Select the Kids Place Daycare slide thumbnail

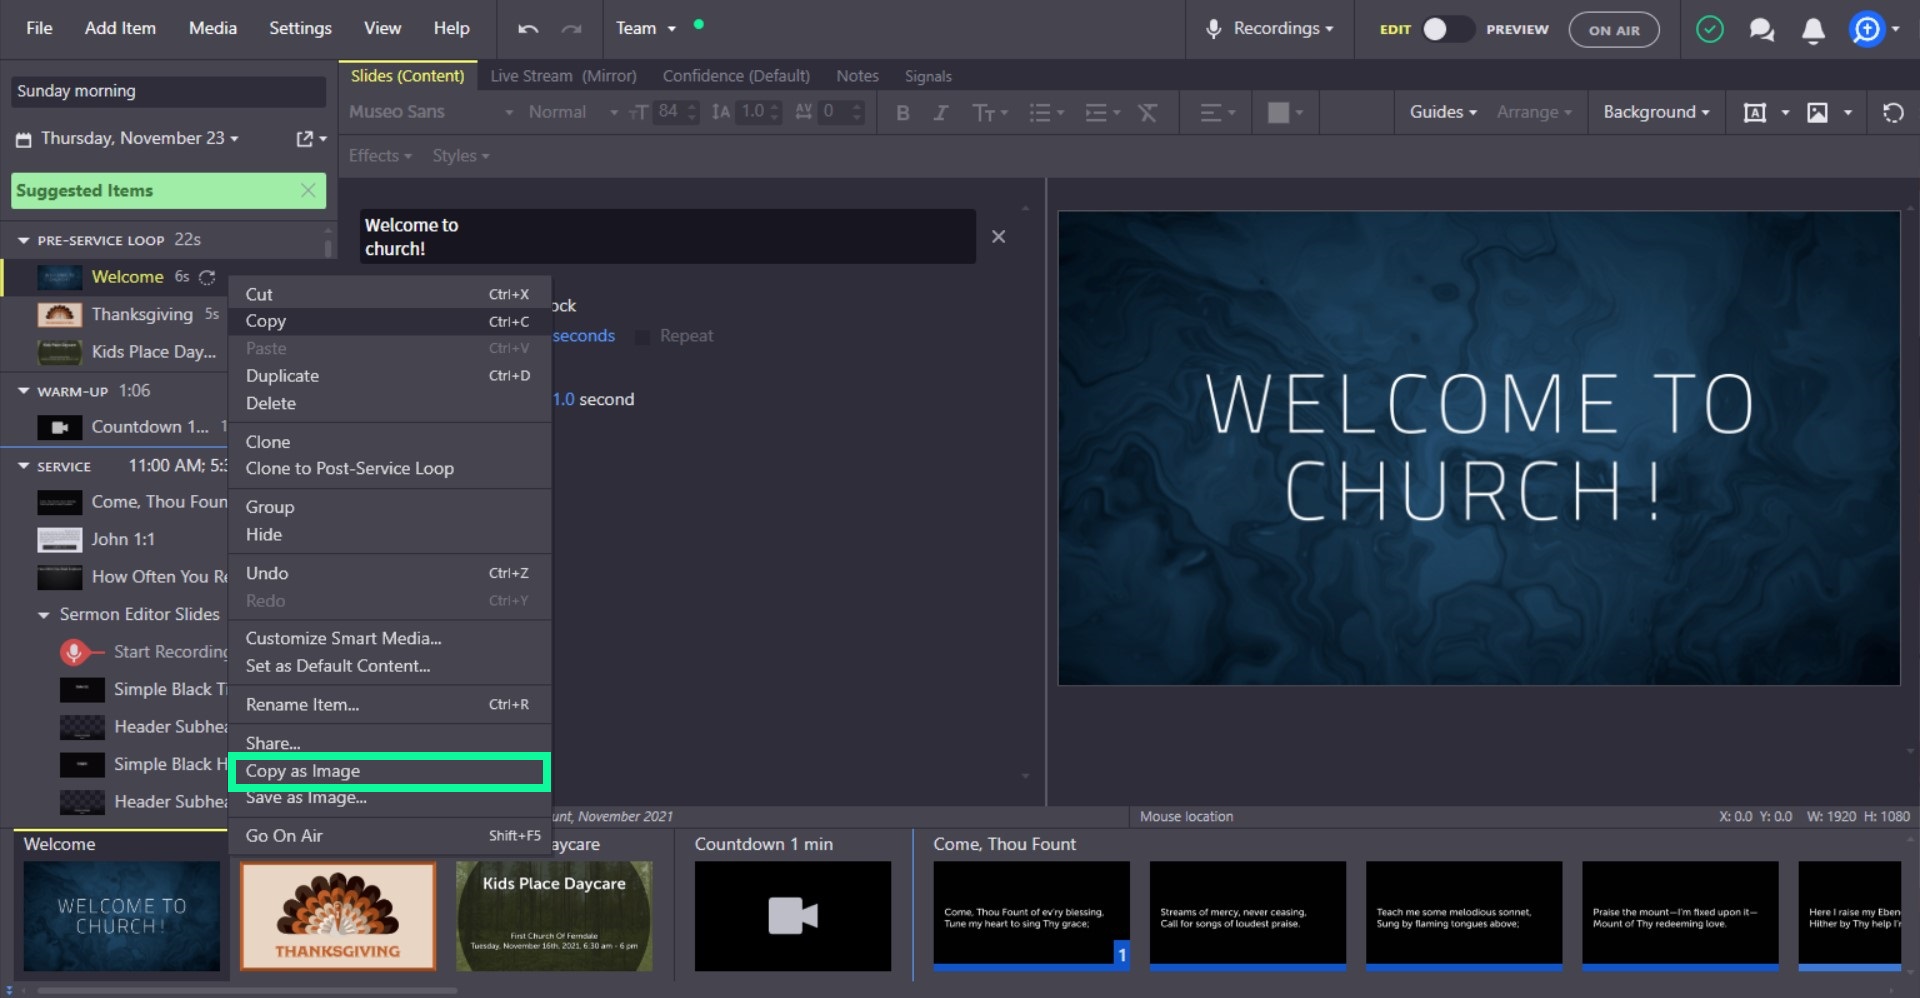pos(554,916)
